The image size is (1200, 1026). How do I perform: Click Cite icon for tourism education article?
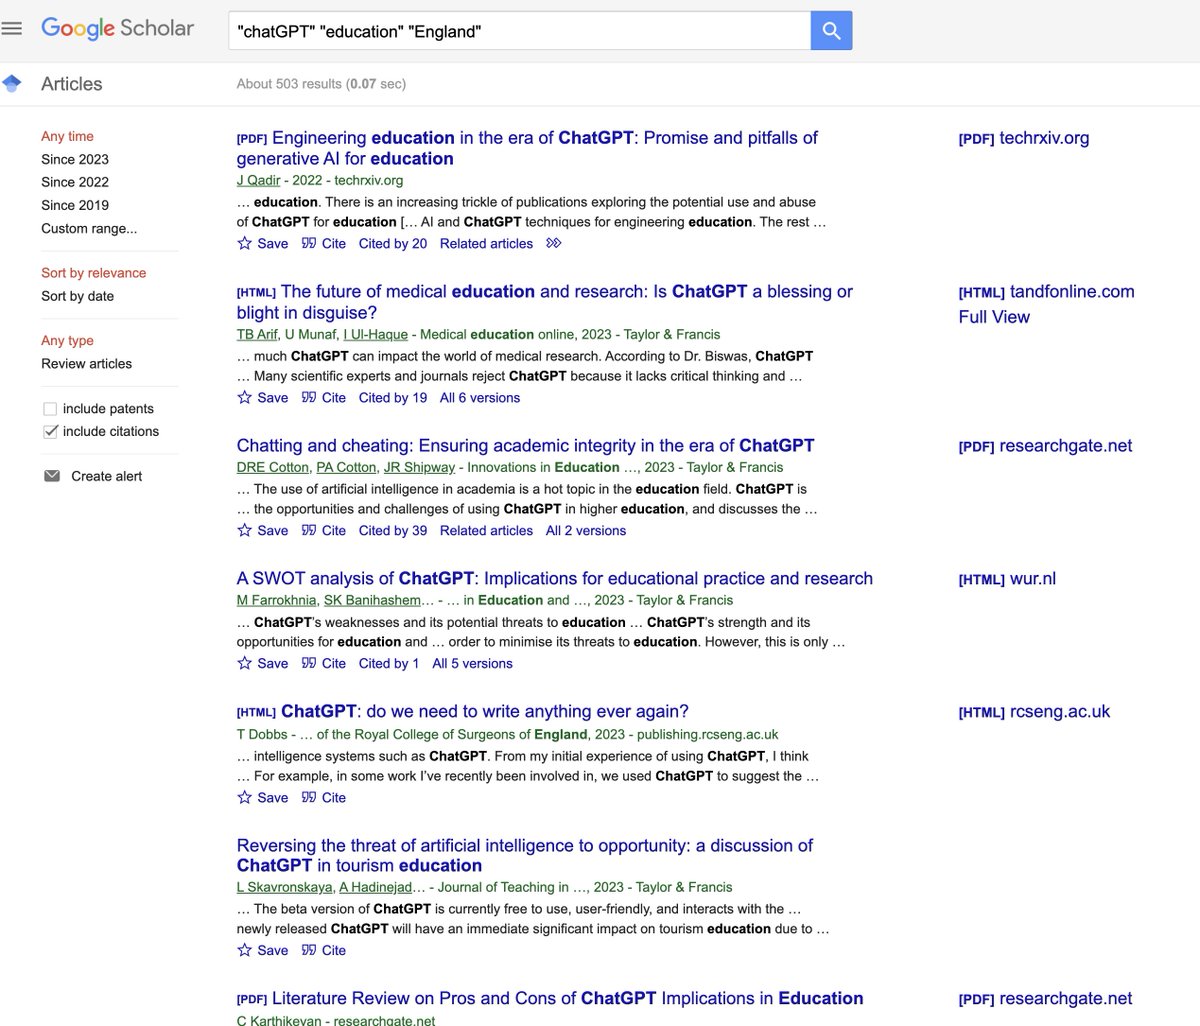tap(309, 950)
